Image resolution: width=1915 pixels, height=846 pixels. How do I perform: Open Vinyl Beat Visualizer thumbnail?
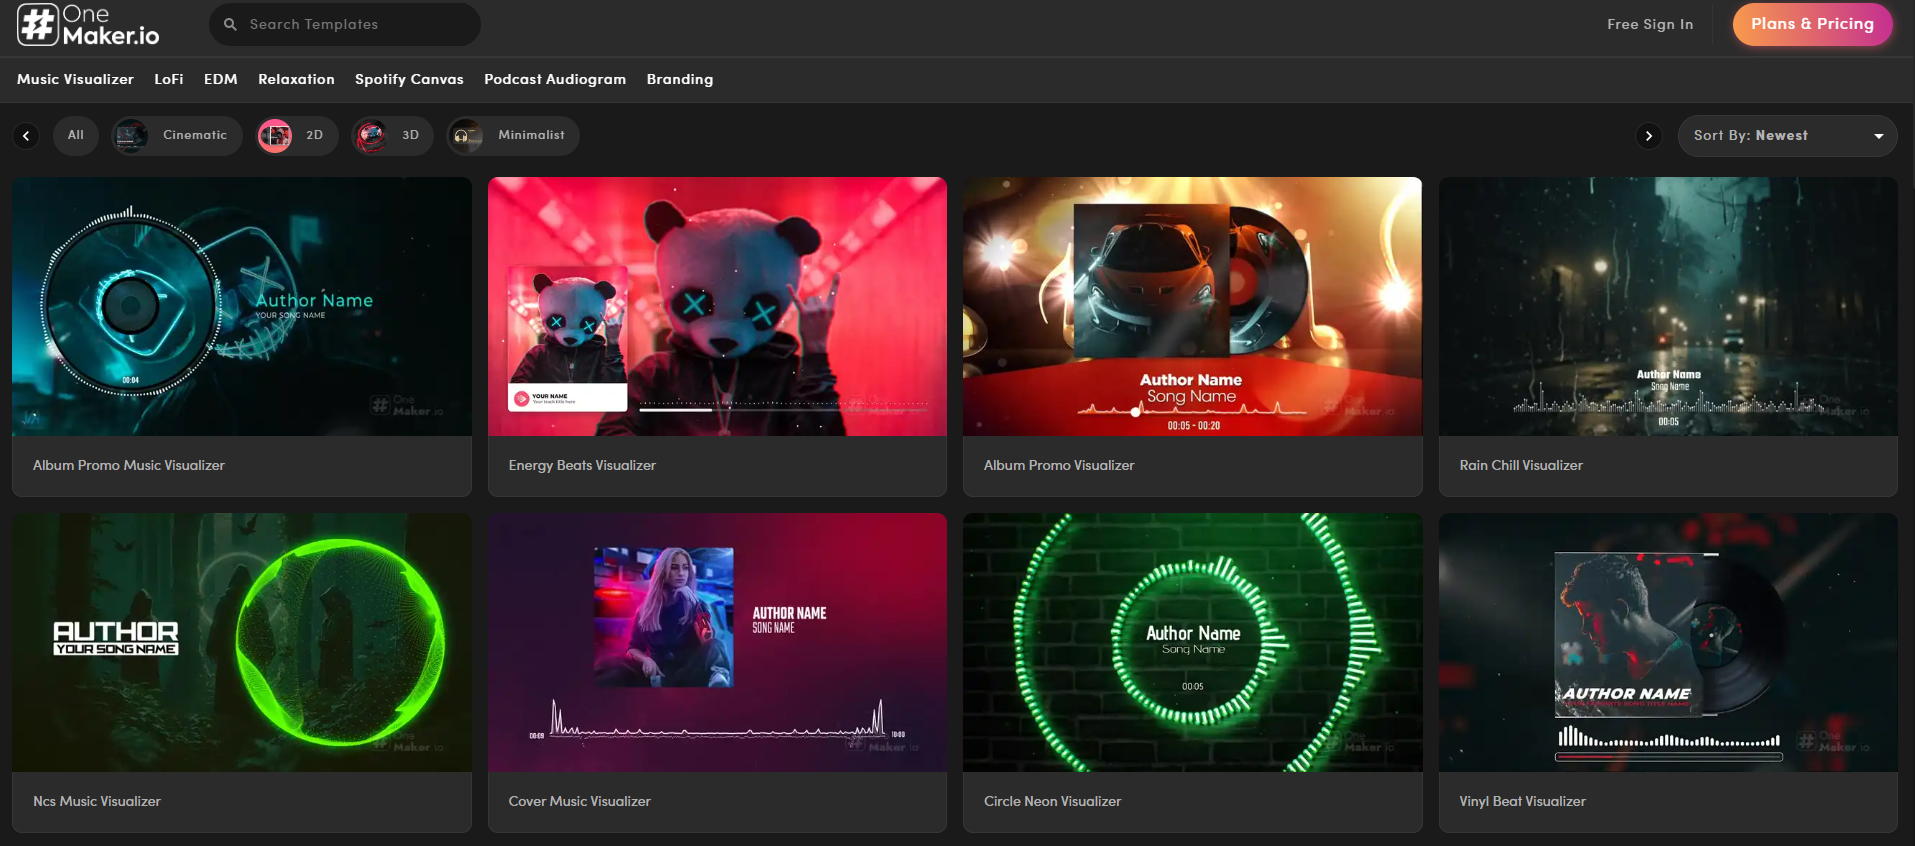point(1668,643)
